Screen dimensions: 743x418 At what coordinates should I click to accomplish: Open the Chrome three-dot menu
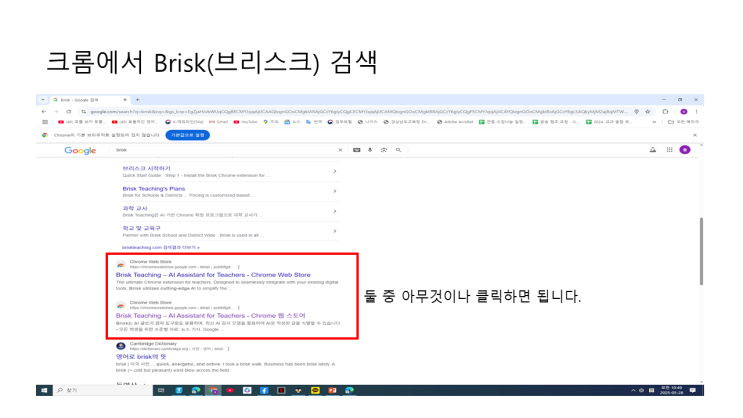pyautogui.click(x=696, y=112)
